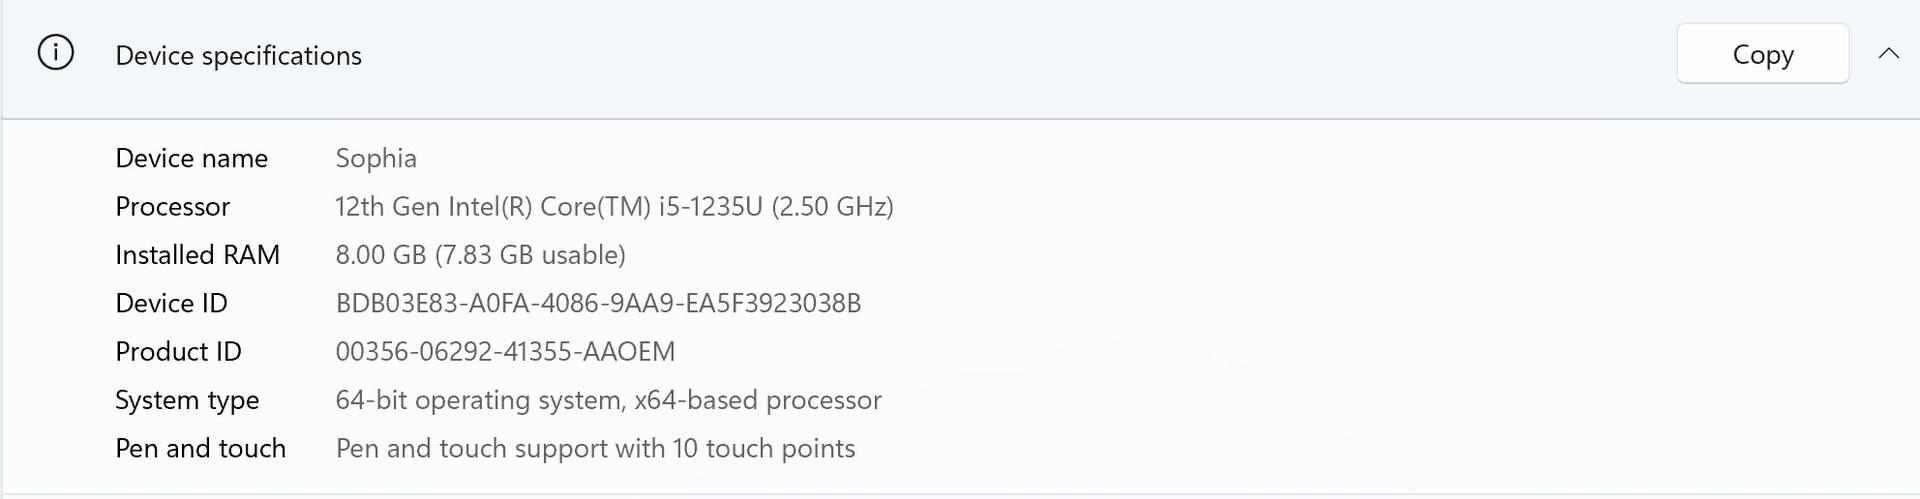1920x499 pixels.
Task: Click the Installed RAM label
Action: 197,255
